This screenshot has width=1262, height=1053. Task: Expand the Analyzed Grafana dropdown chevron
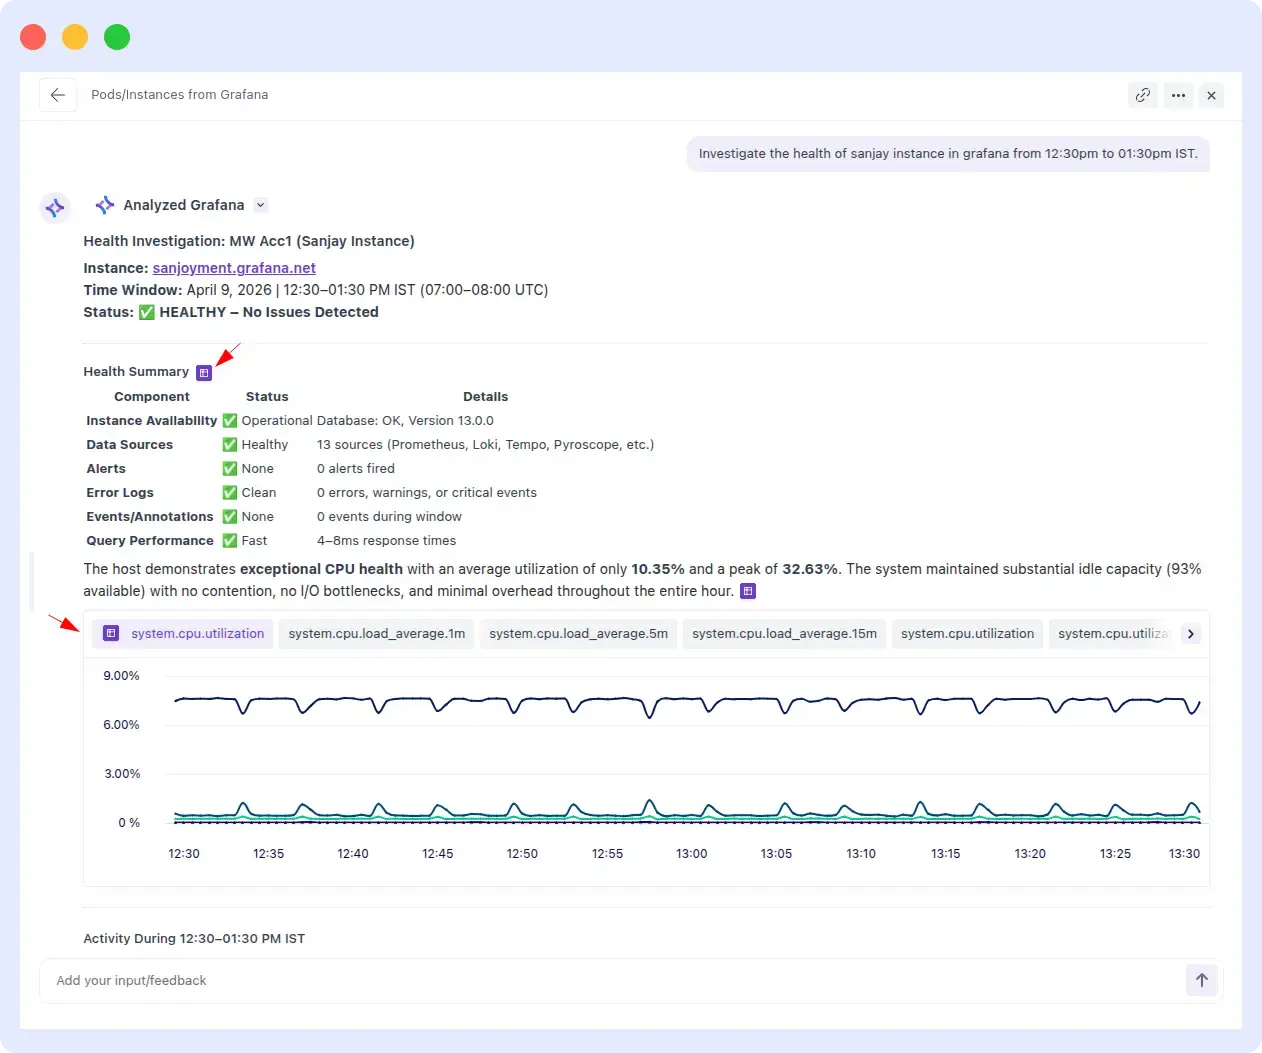261,205
